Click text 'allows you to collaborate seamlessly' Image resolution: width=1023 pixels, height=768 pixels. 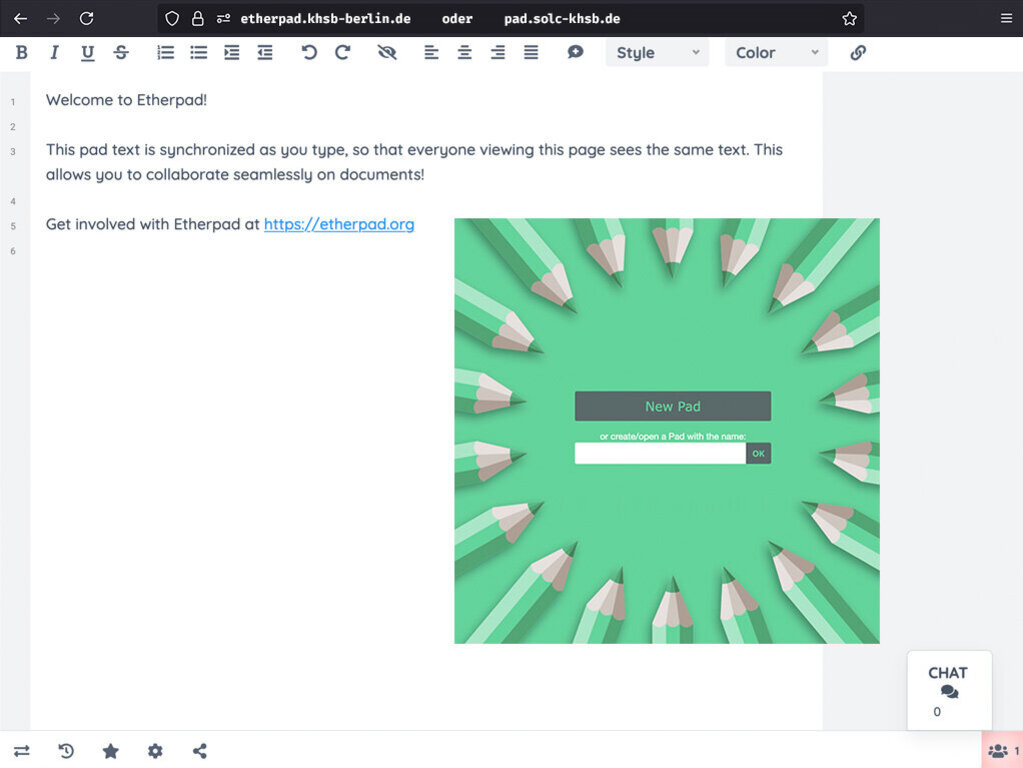point(179,175)
